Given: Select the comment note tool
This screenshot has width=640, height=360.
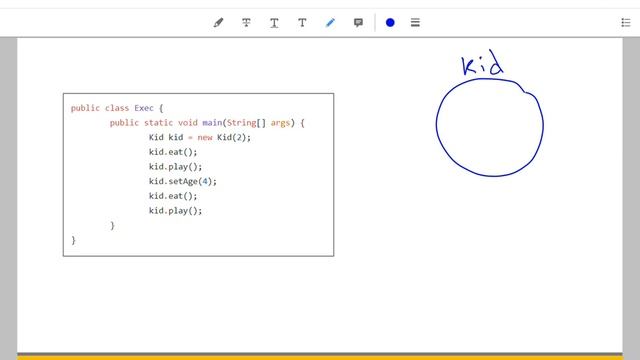Looking at the screenshot, I should click(x=358, y=22).
